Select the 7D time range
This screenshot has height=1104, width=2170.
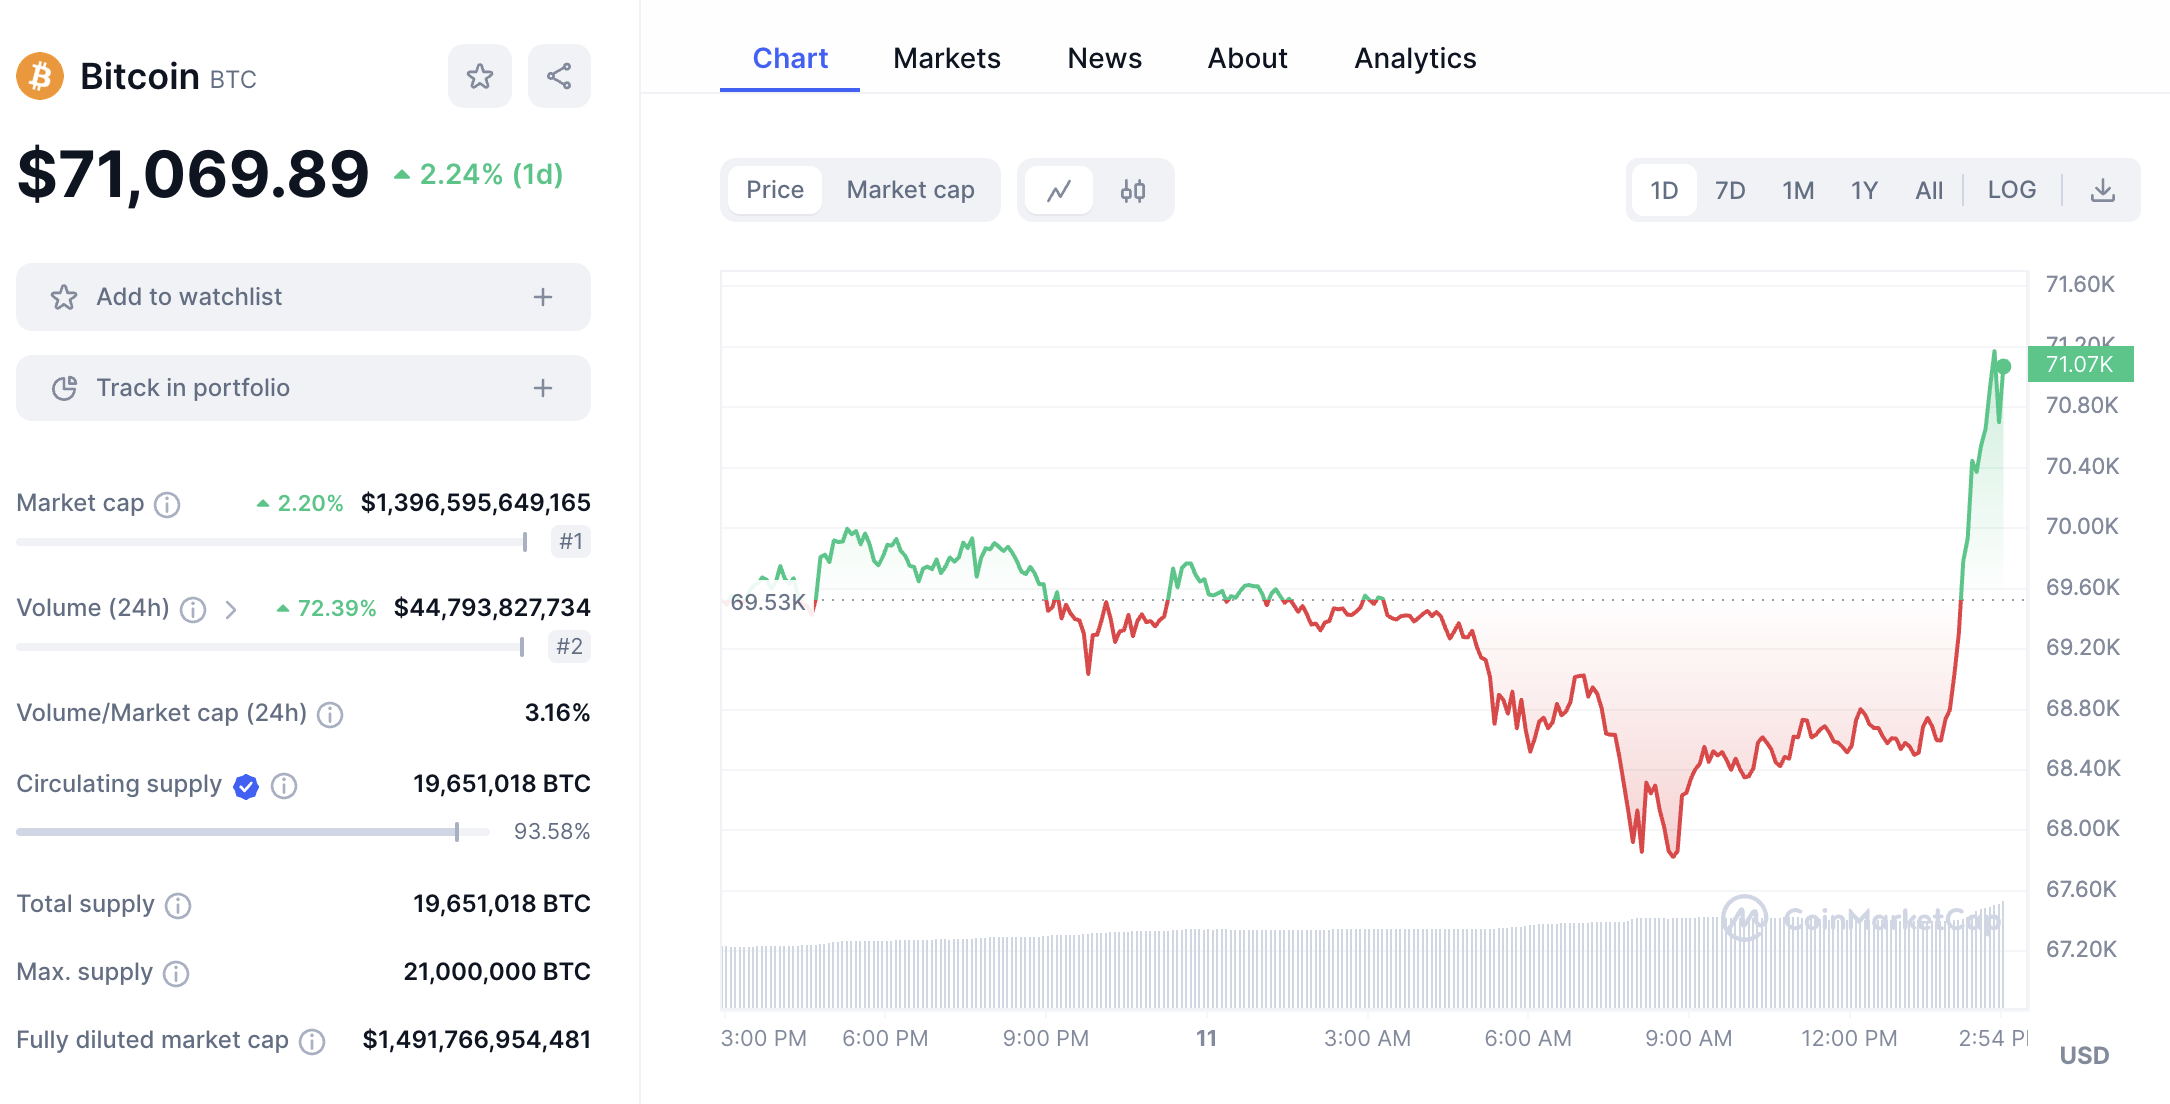click(x=1730, y=190)
